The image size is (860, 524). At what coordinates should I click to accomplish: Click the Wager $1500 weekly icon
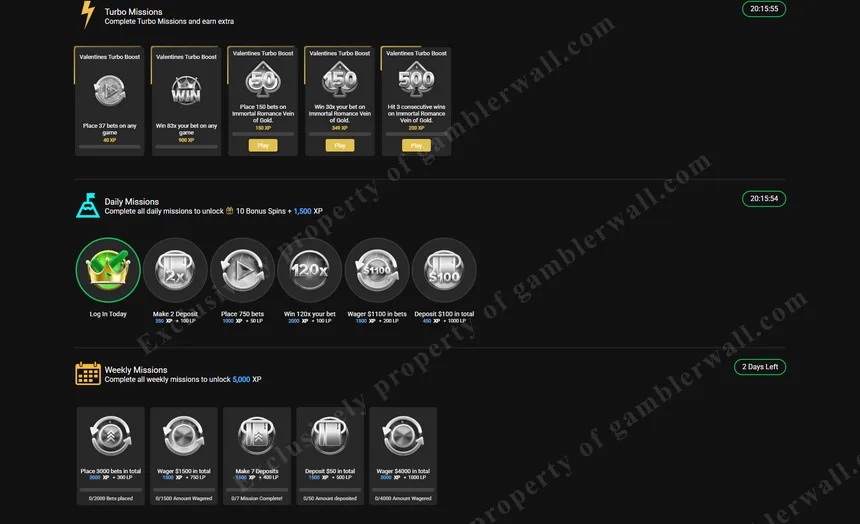pyautogui.click(x=184, y=436)
